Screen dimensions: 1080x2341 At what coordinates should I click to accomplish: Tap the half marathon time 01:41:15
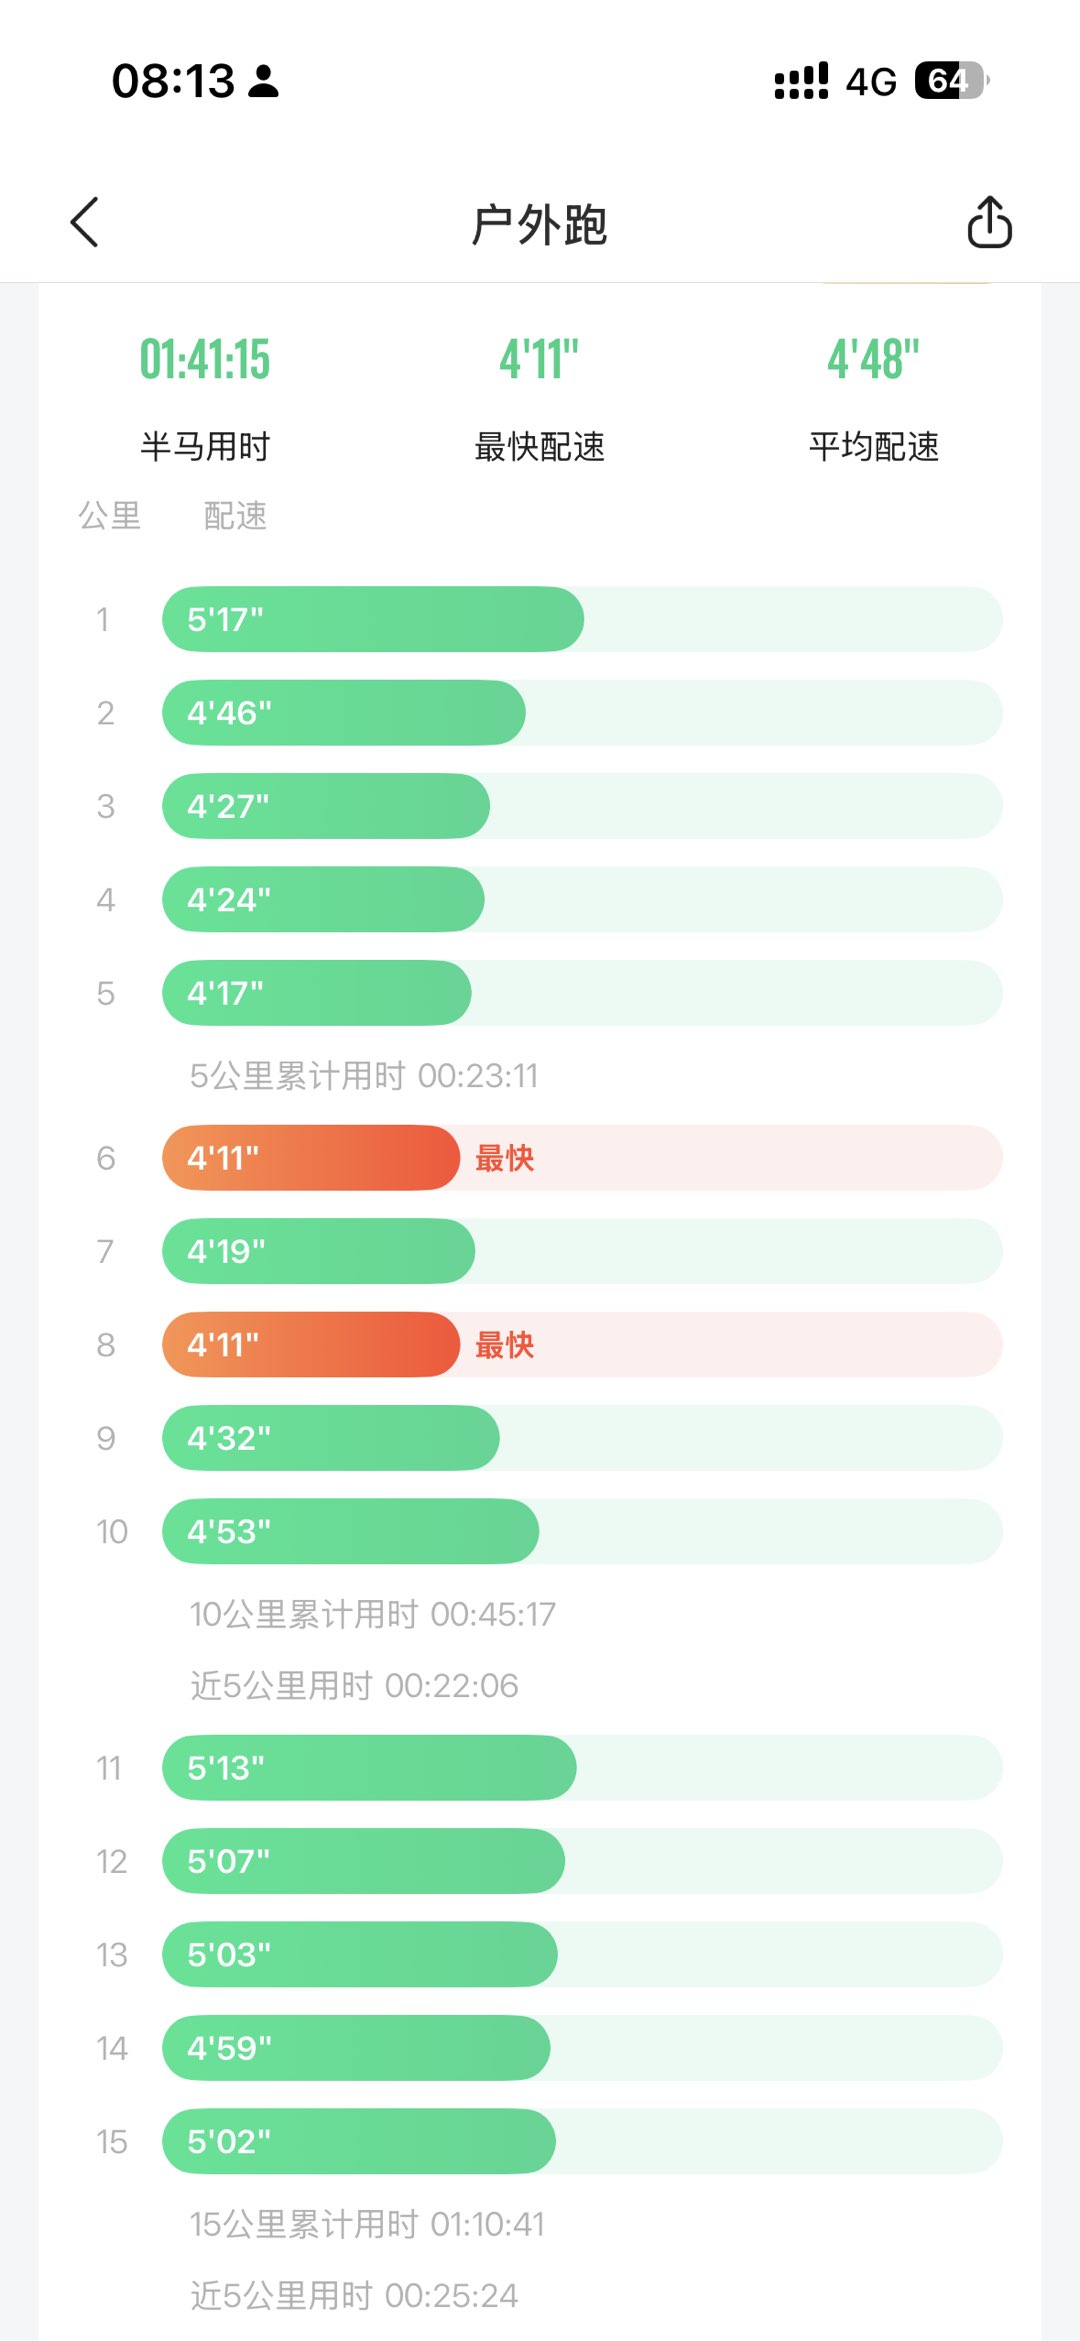tap(205, 360)
